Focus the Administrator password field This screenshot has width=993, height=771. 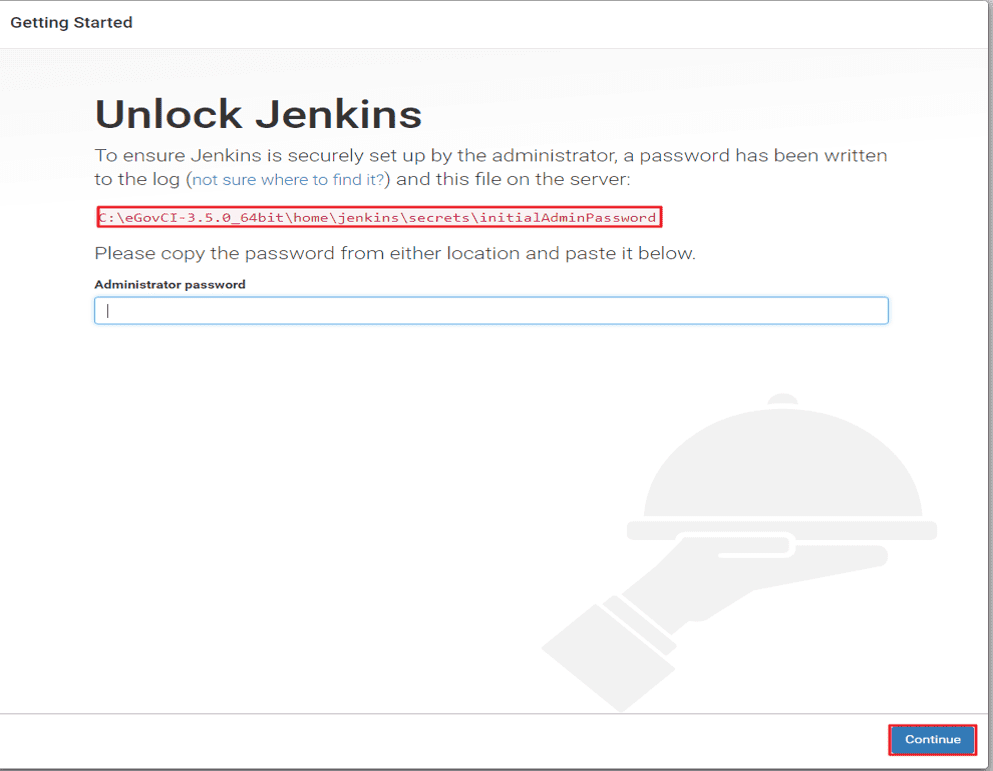click(491, 310)
